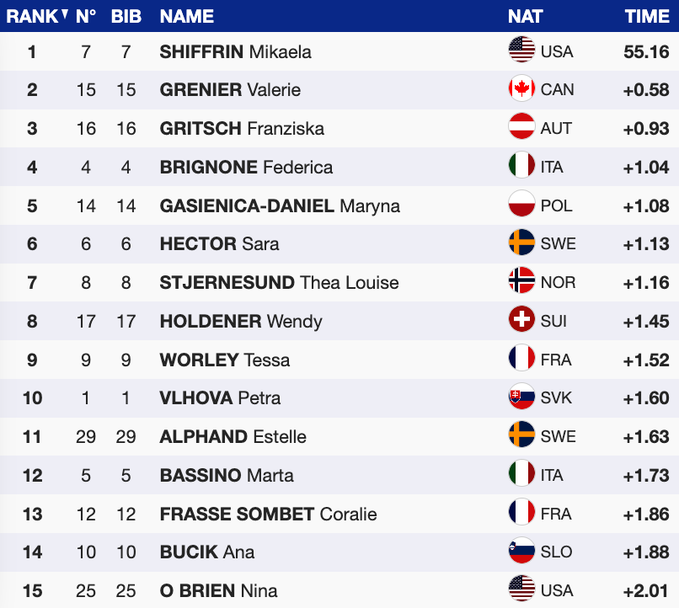Open GRENIER Valerie's athlete name

232,89
